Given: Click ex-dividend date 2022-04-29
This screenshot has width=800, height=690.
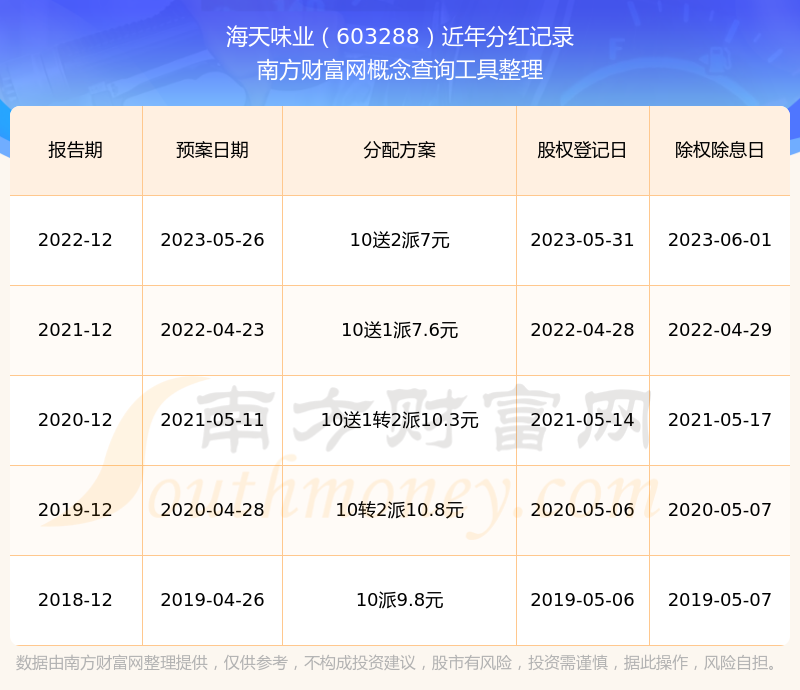Looking at the screenshot, I should (x=719, y=330).
